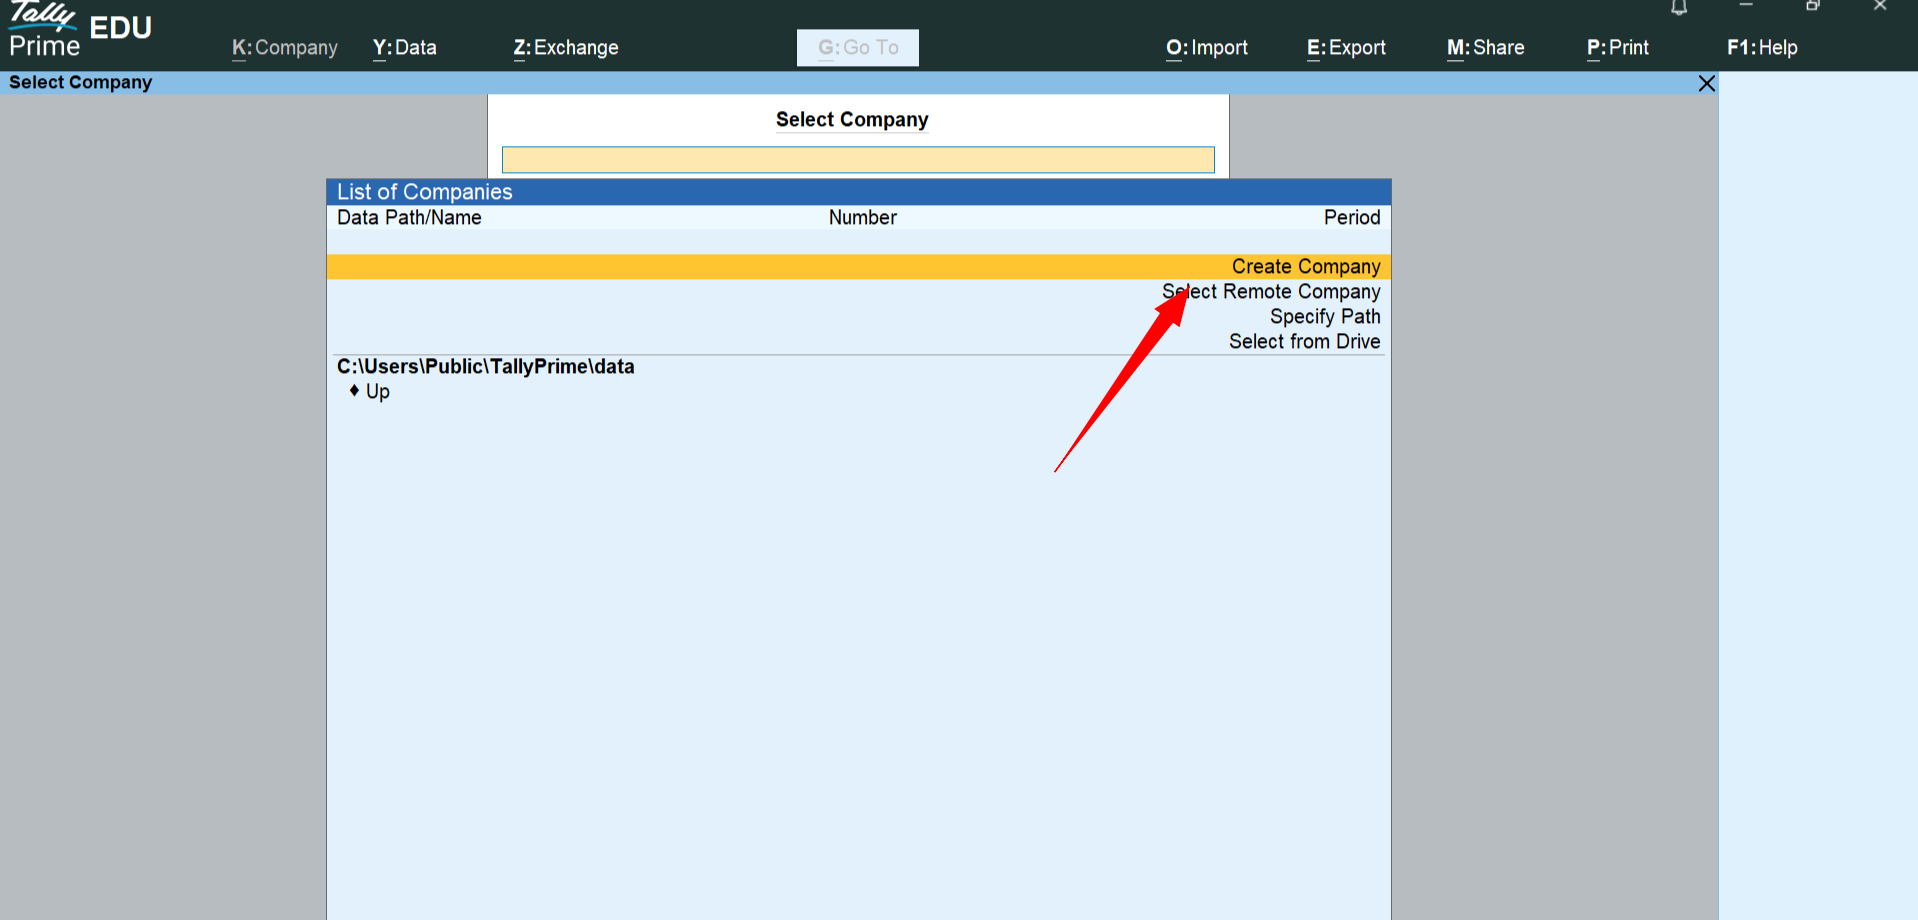Open the P: Print menu
The image size is (1918, 920).
click(x=1617, y=48)
